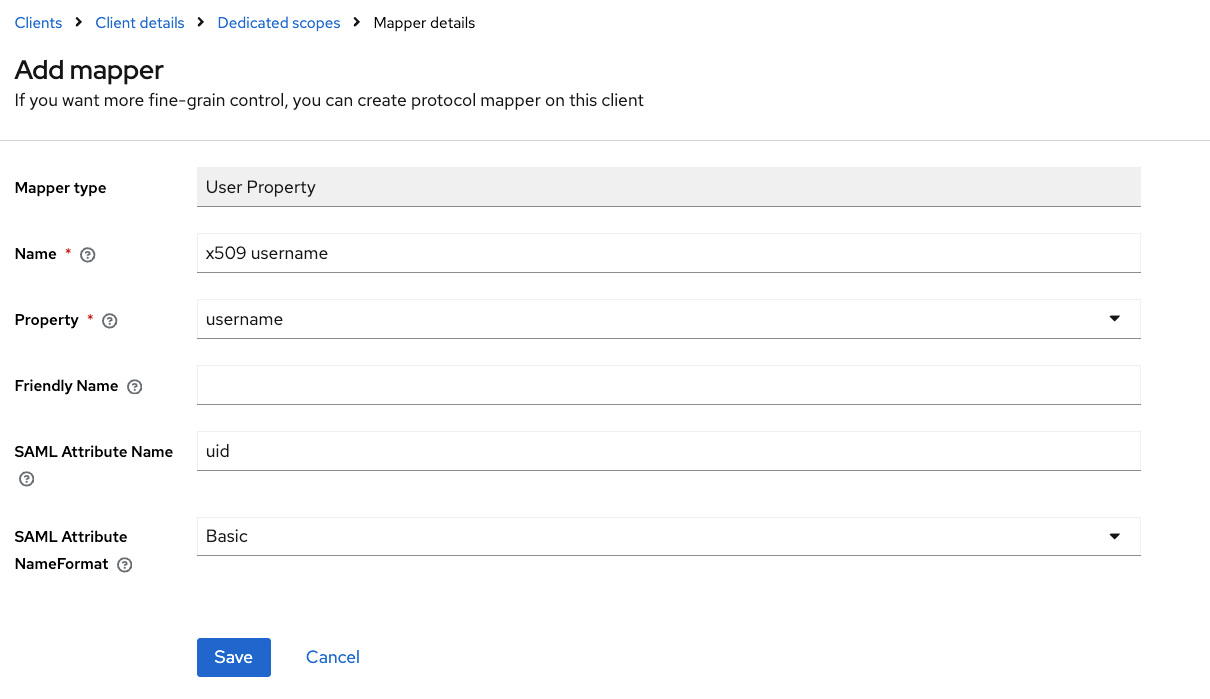This screenshot has height=699, width=1210.
Task: Click the 'Add mapper' page heading
Action: click(x=89, y=70)
